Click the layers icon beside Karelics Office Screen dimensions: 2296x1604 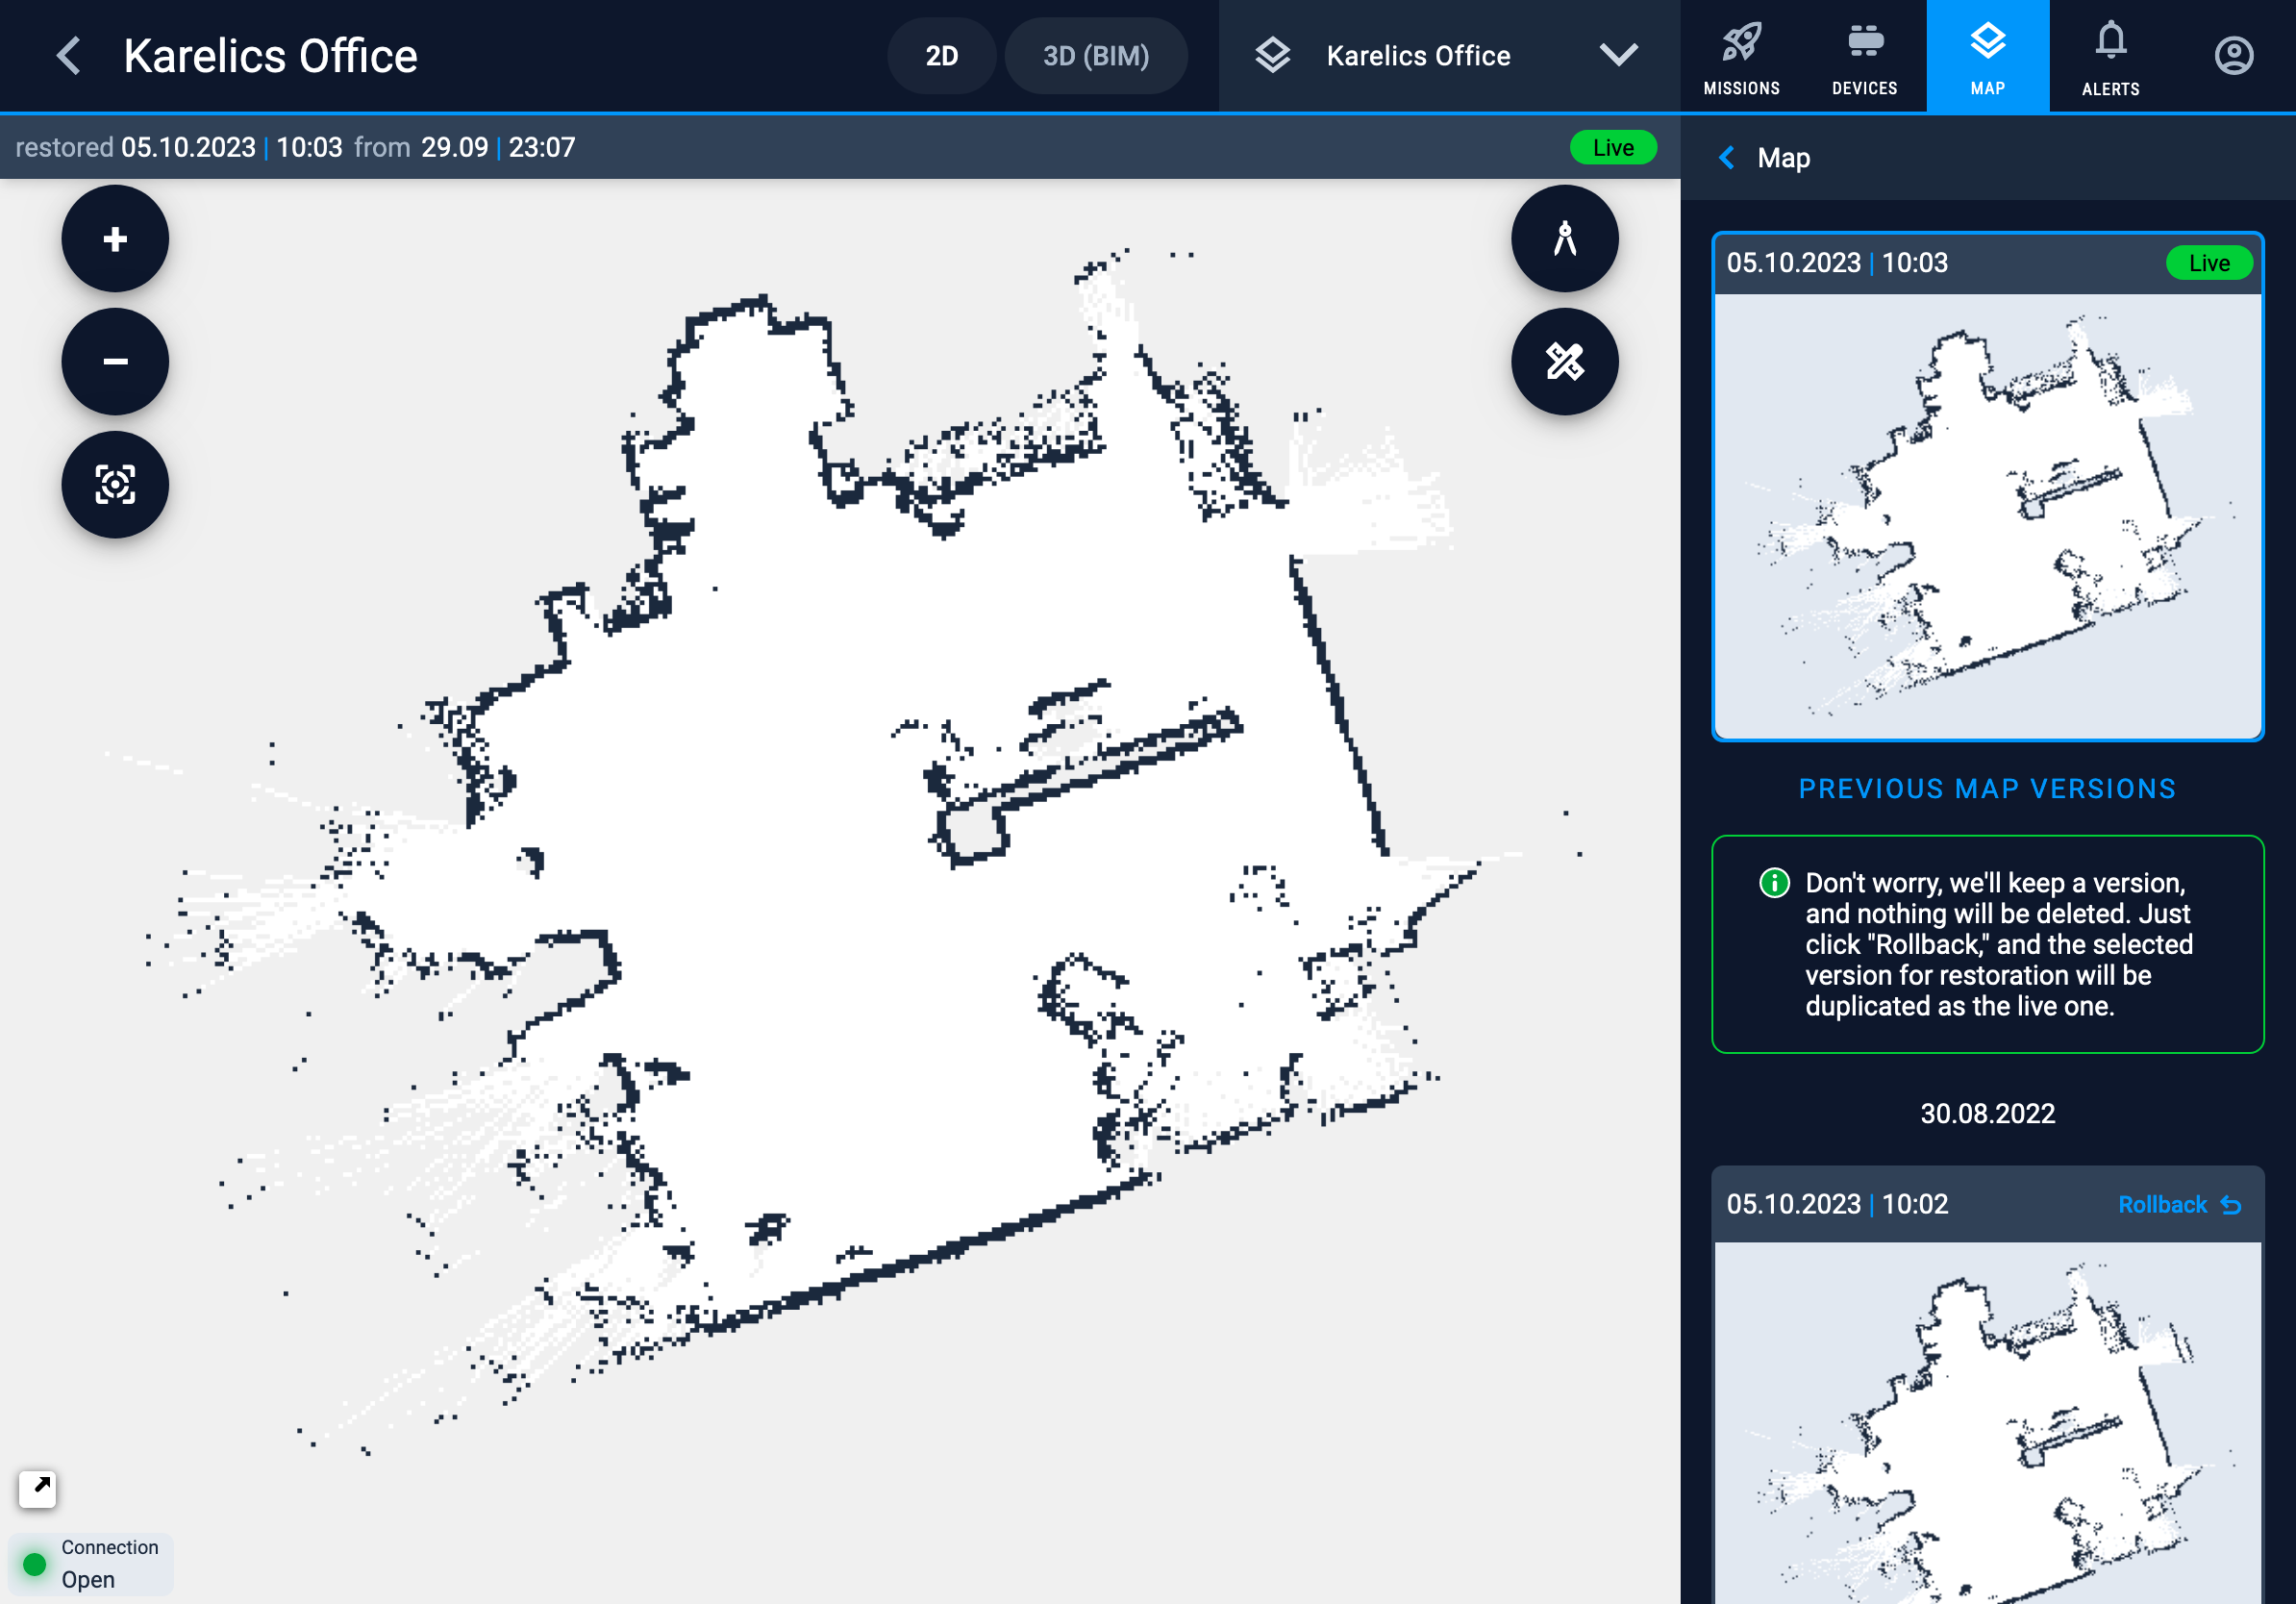(x=1272, y=56)
